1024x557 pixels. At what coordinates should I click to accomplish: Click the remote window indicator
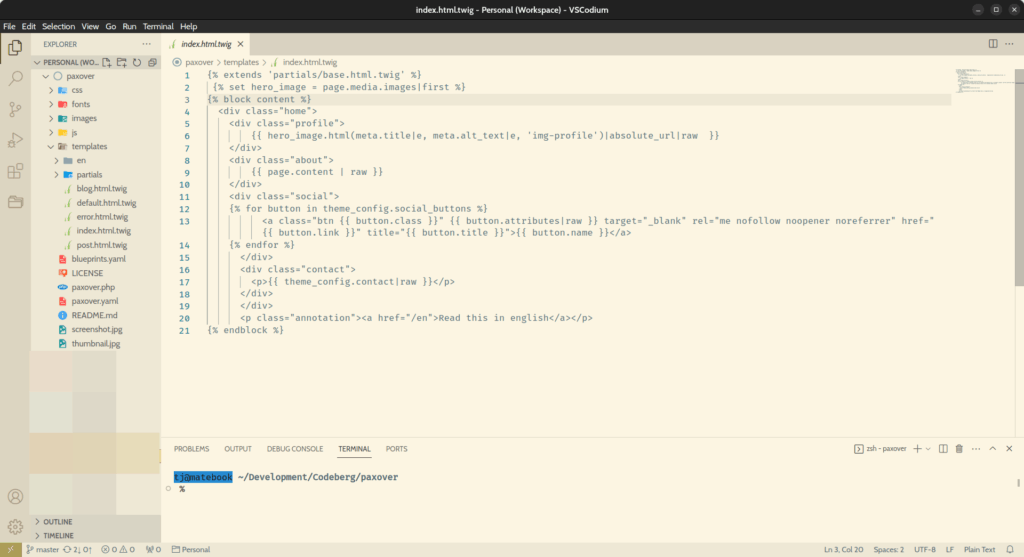[x=10, y=550]
